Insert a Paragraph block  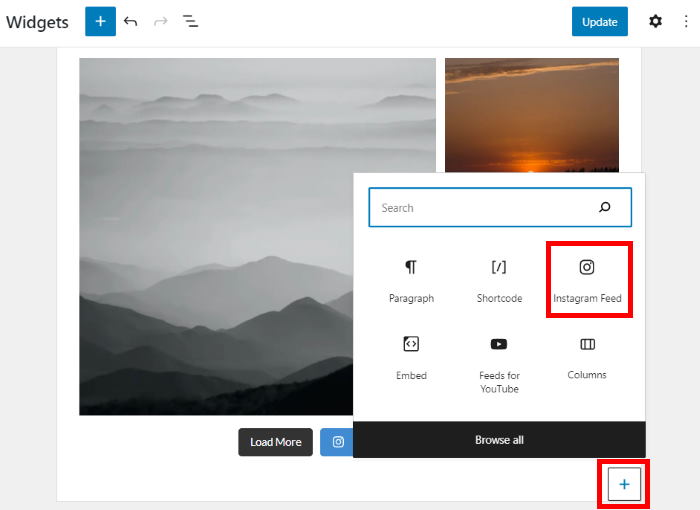[x=411, y=281]
